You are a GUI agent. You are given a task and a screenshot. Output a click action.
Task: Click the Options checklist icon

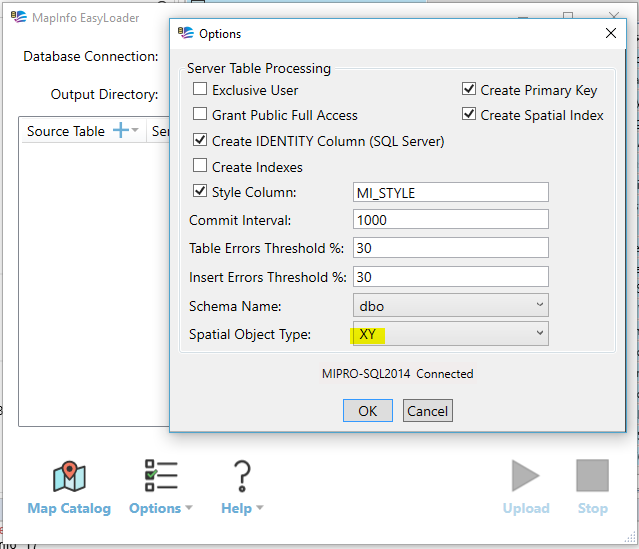click(x=160, y=477)
